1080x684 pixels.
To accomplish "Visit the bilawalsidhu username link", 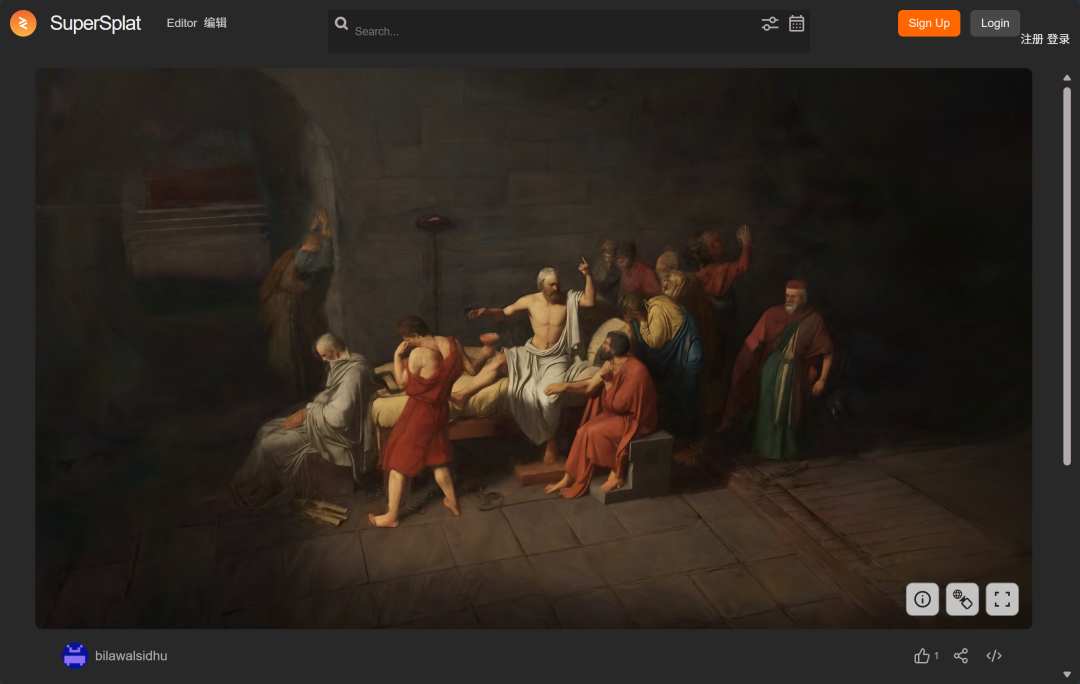I will (131, 656).
